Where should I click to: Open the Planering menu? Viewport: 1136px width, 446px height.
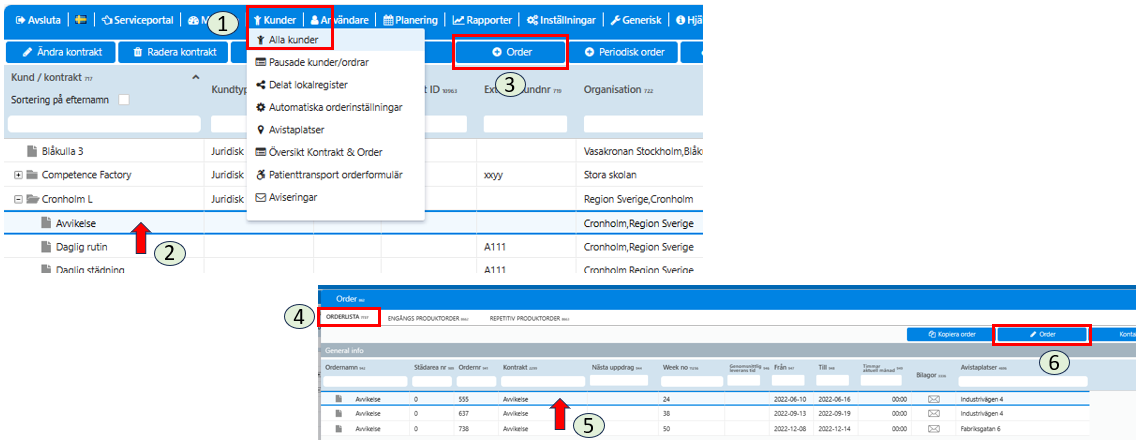click(x=411, y=20)
